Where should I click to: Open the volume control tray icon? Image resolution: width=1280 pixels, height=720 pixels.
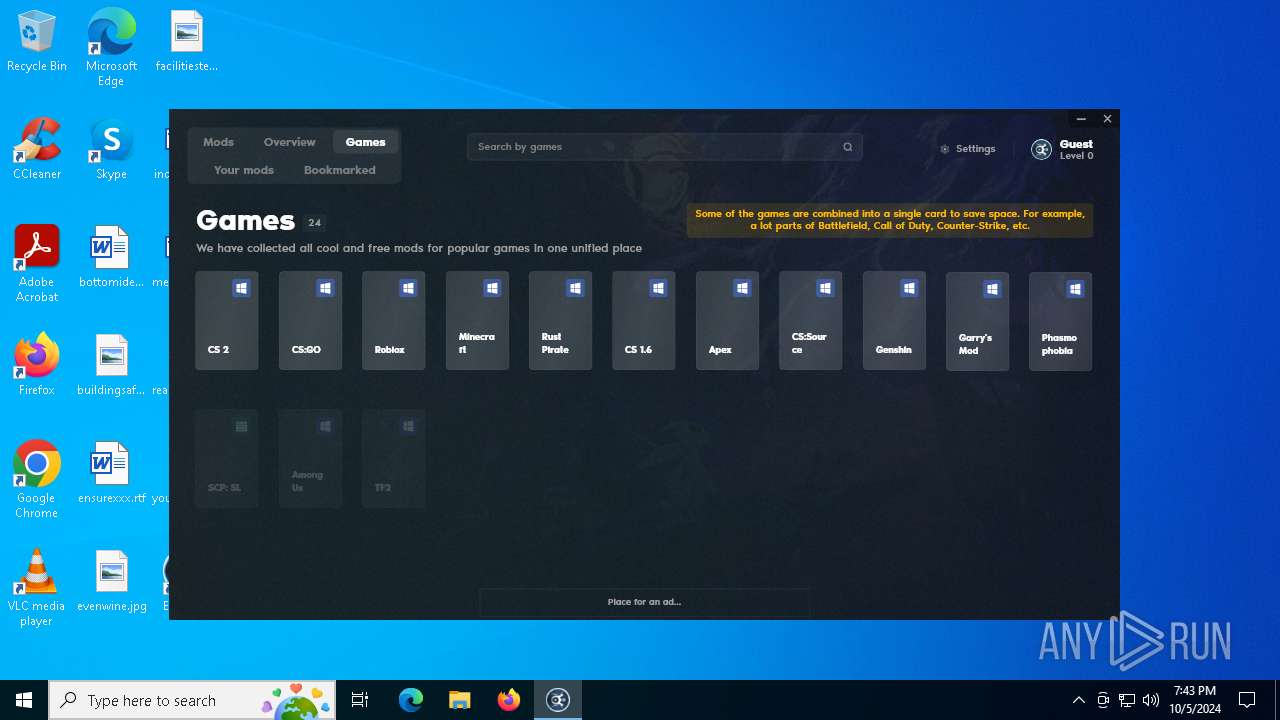tap(1151, 700)
